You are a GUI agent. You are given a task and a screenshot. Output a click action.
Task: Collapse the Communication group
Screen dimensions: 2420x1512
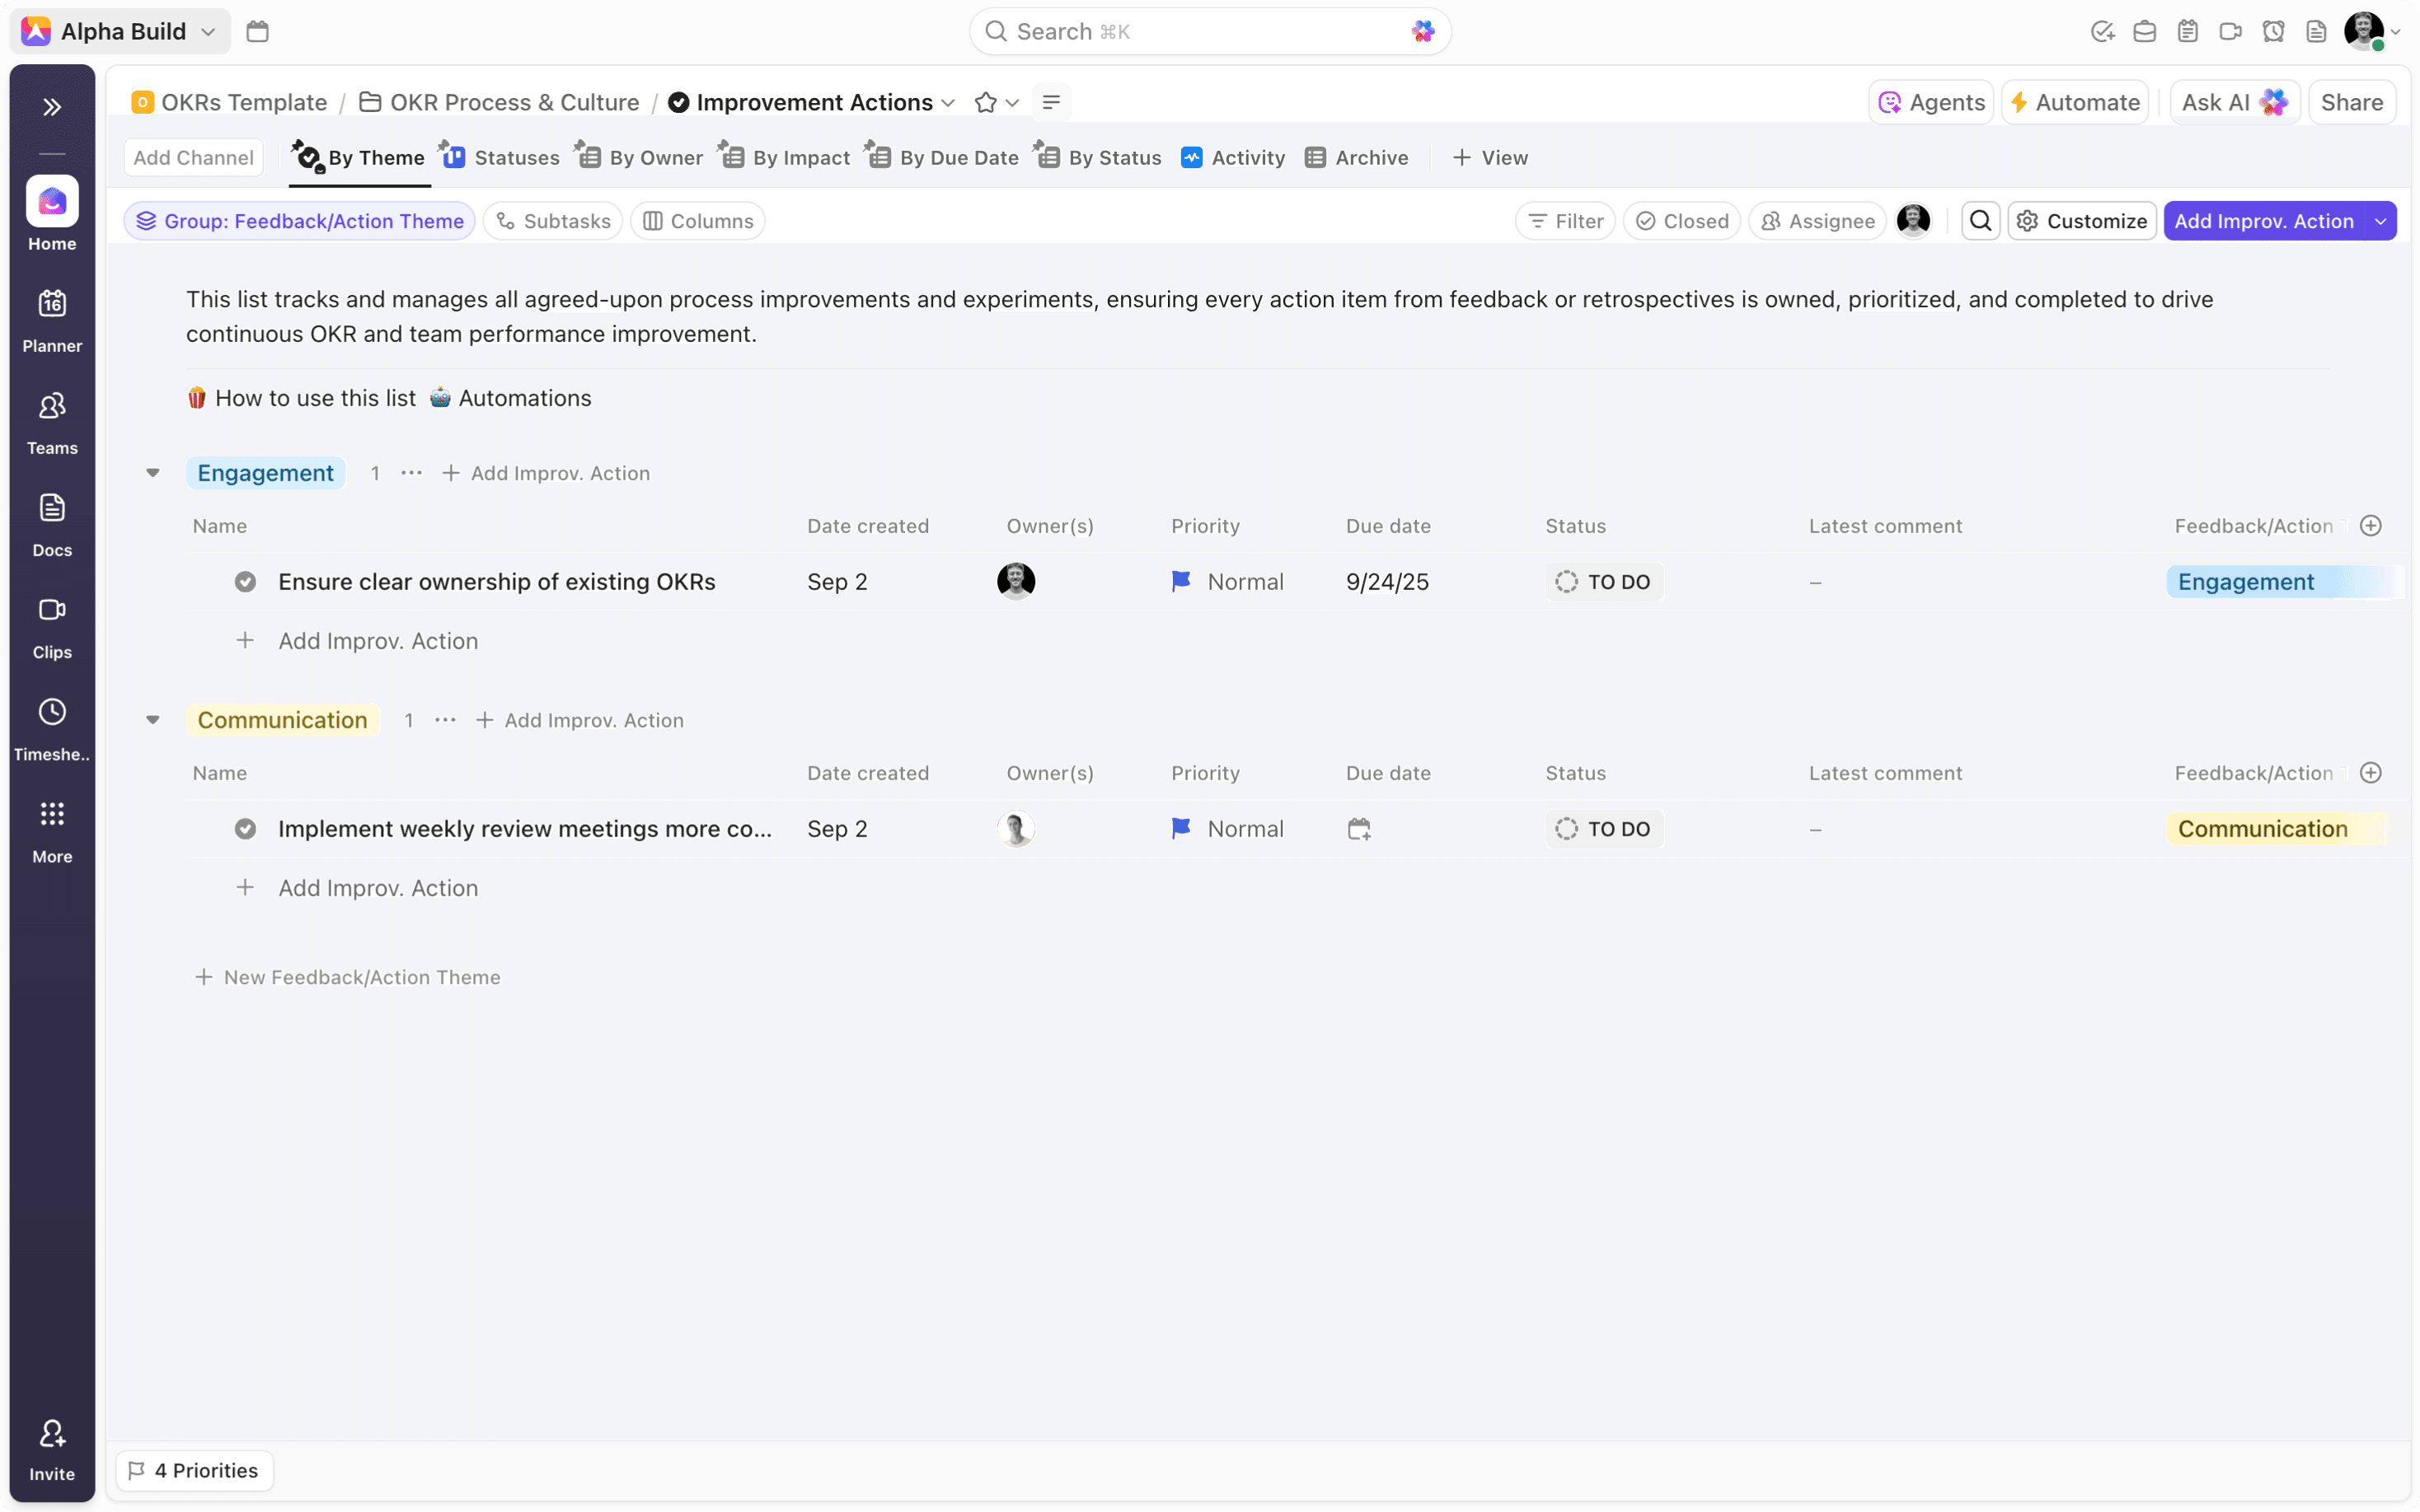(153, 720)
